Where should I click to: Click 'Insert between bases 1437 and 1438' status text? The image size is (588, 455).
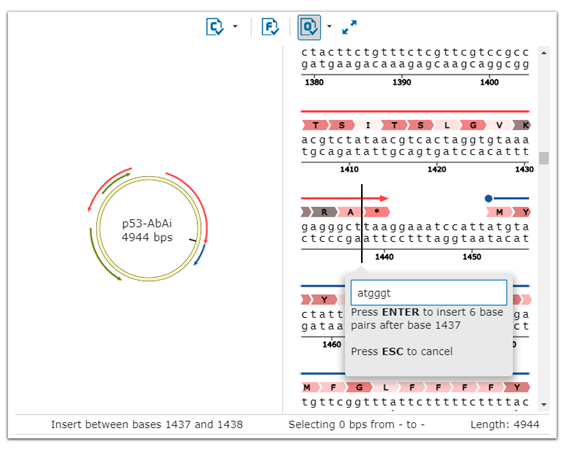147,424
